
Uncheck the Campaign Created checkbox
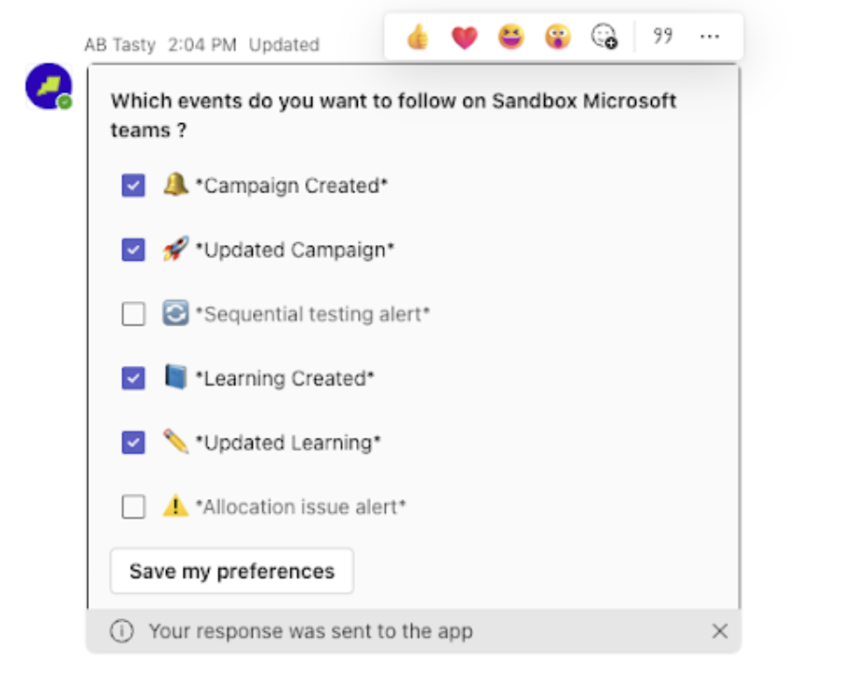133,186
